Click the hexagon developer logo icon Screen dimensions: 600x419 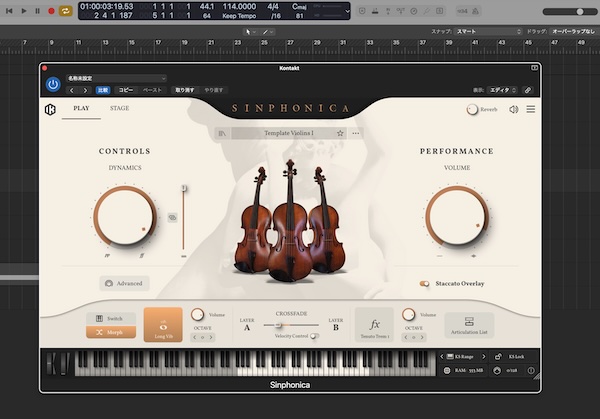click(x=50, y=109)
